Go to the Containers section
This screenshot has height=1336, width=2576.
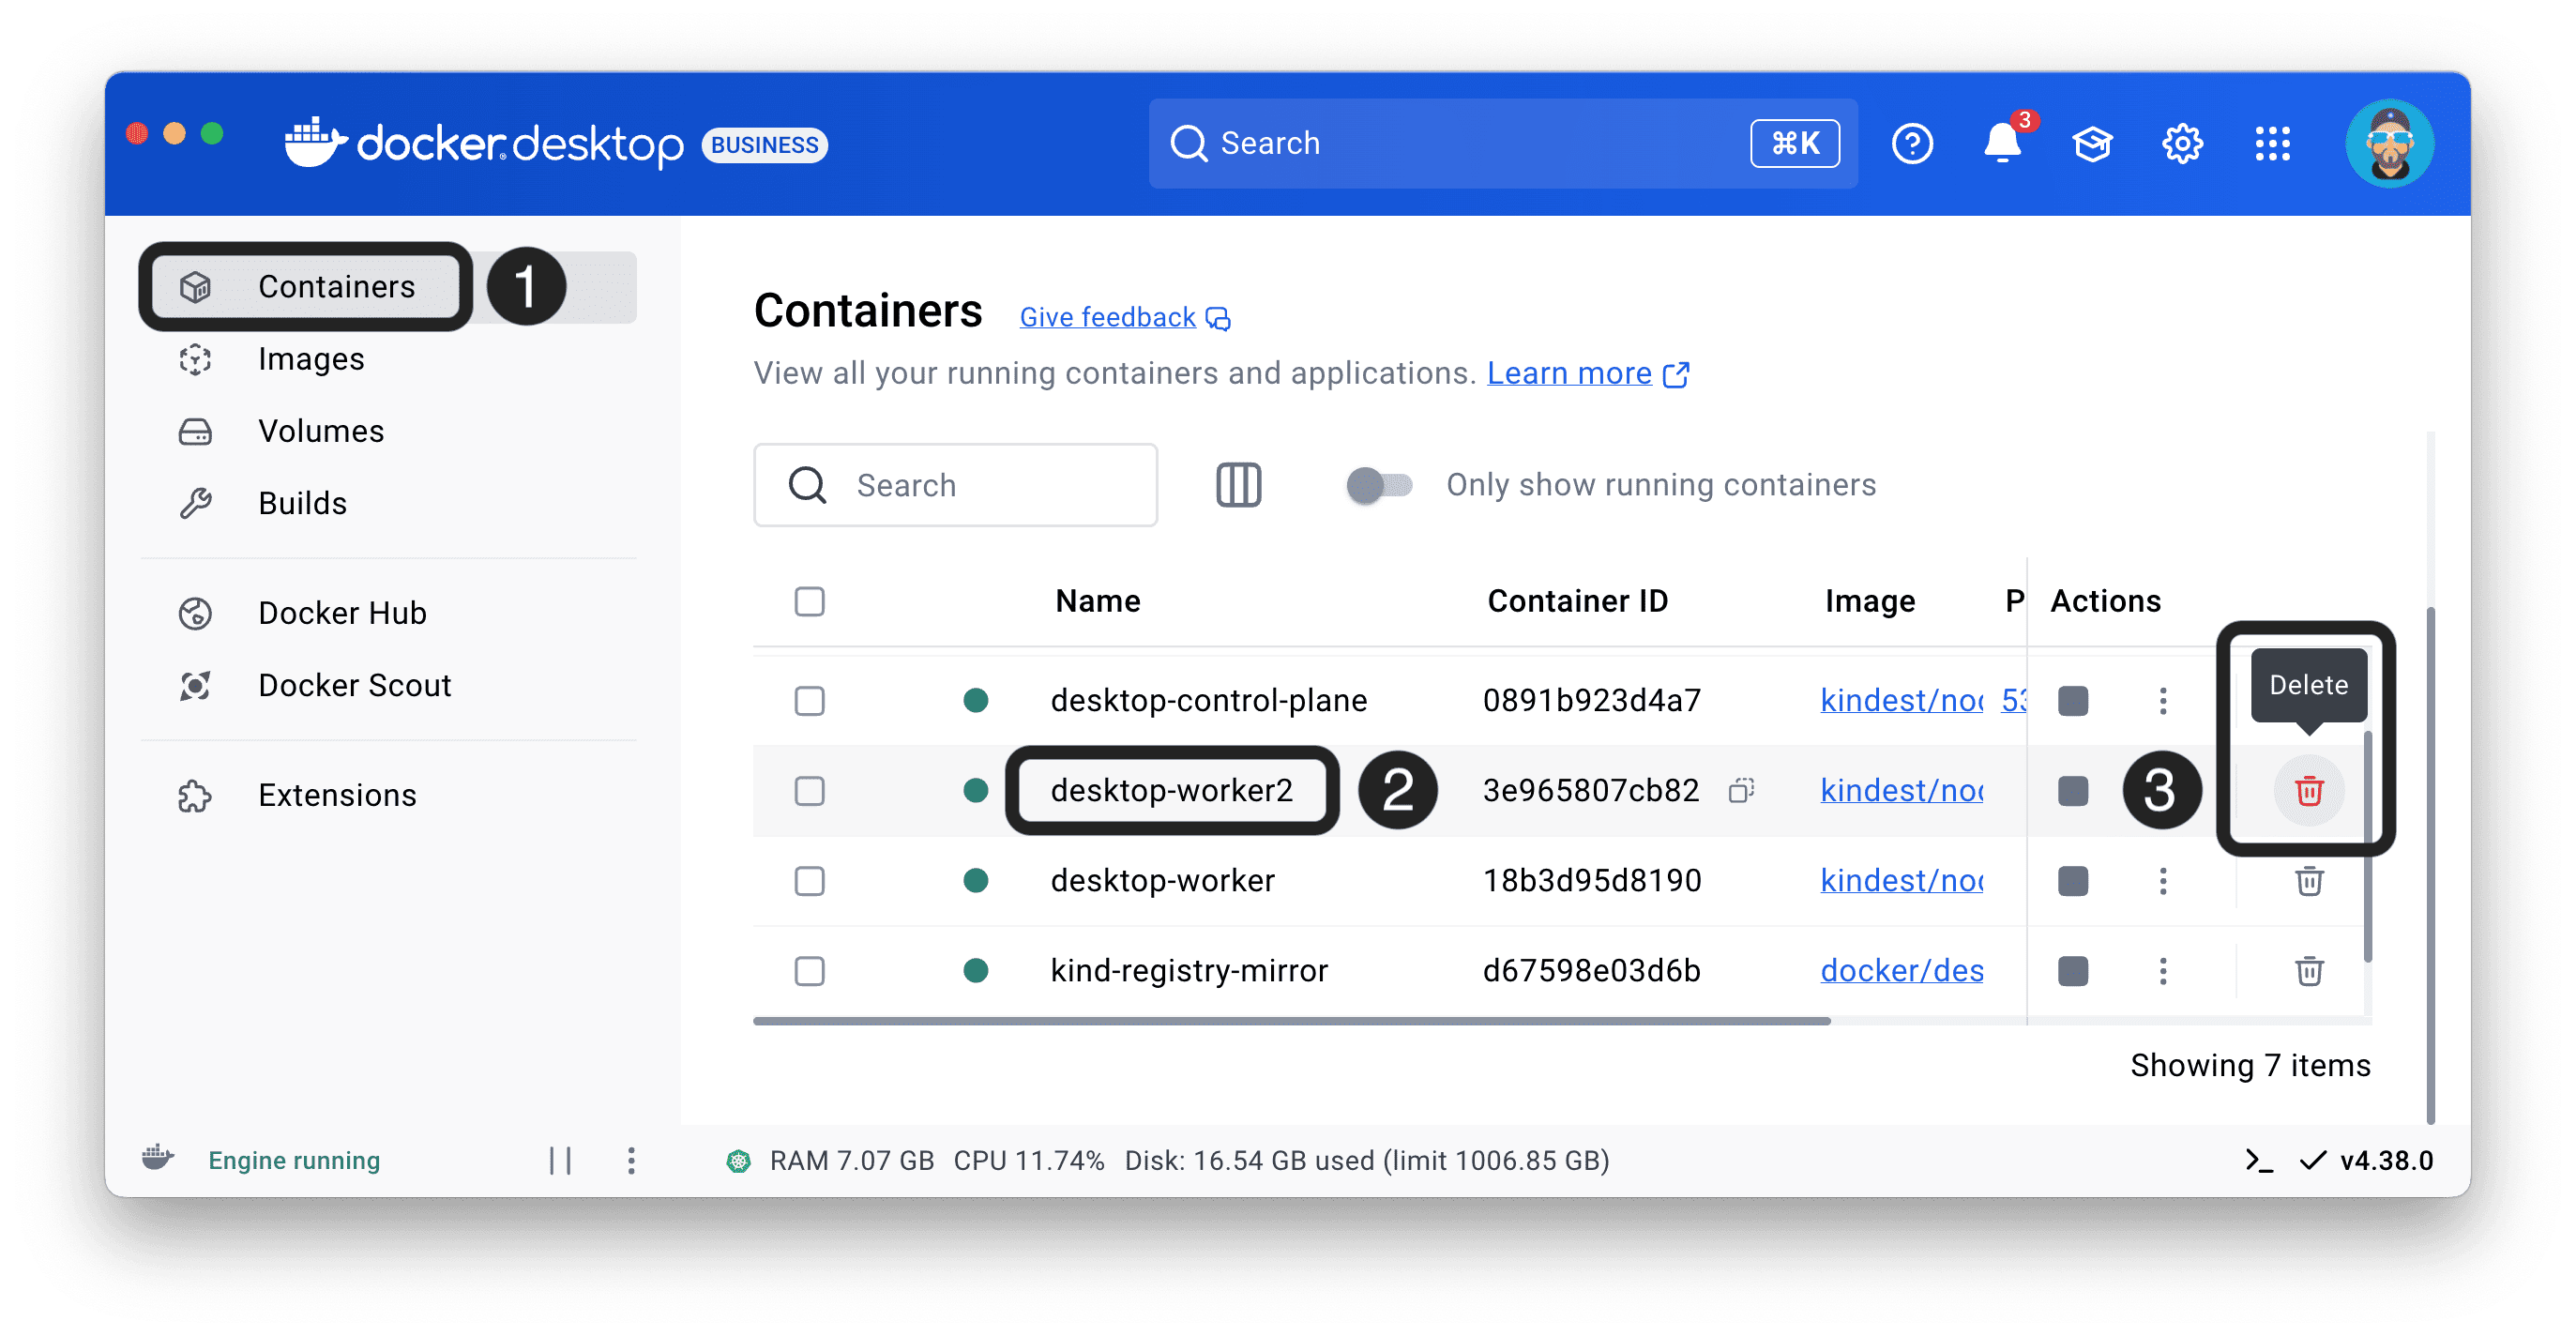tap(337, 286)
